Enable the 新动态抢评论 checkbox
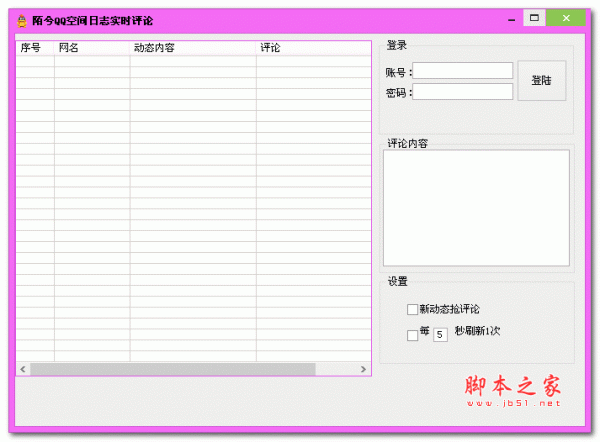The image size is (600, 442). coord(412,309)
